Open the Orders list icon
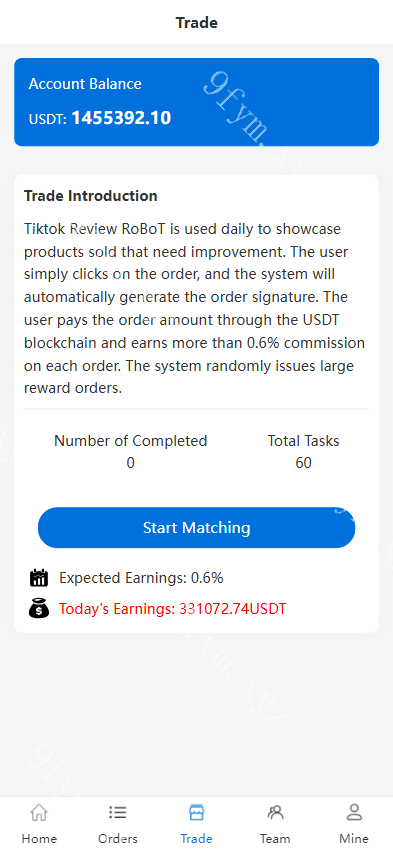The height and width of the screenshot is (851, 393). coord(118,812)
